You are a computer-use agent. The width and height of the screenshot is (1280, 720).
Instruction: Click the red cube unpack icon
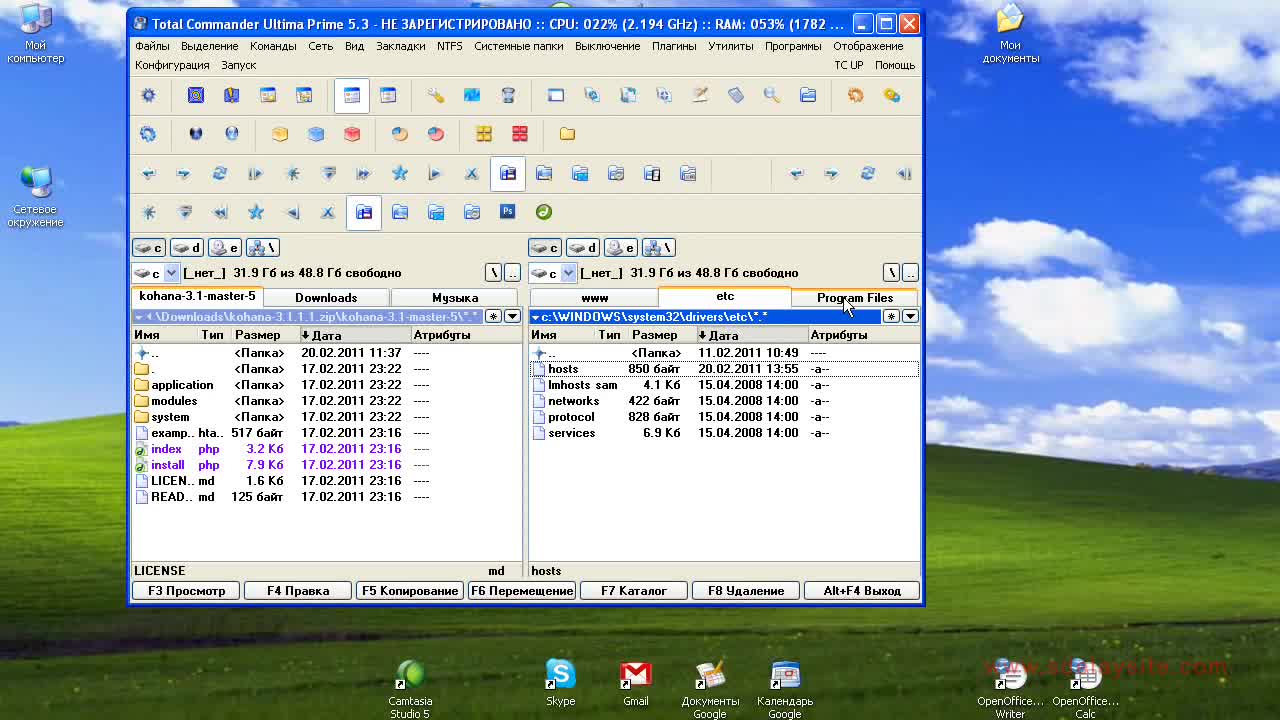click(x=352, y=134)
